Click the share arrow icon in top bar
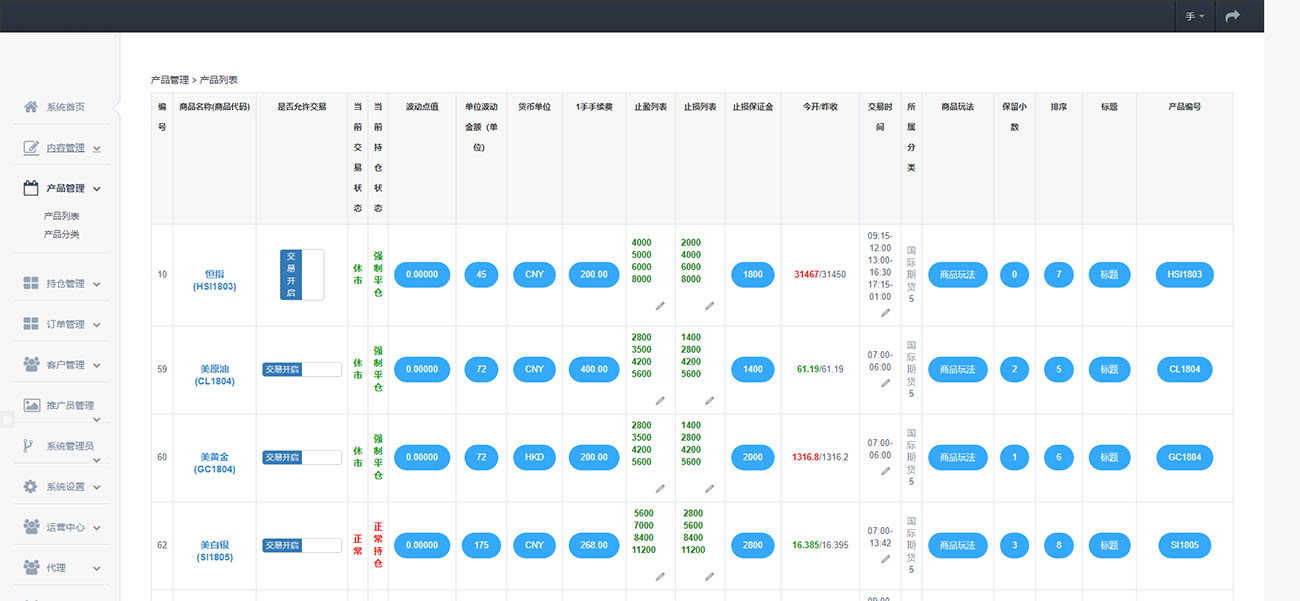The image size is (1300, 601). 1232,16
